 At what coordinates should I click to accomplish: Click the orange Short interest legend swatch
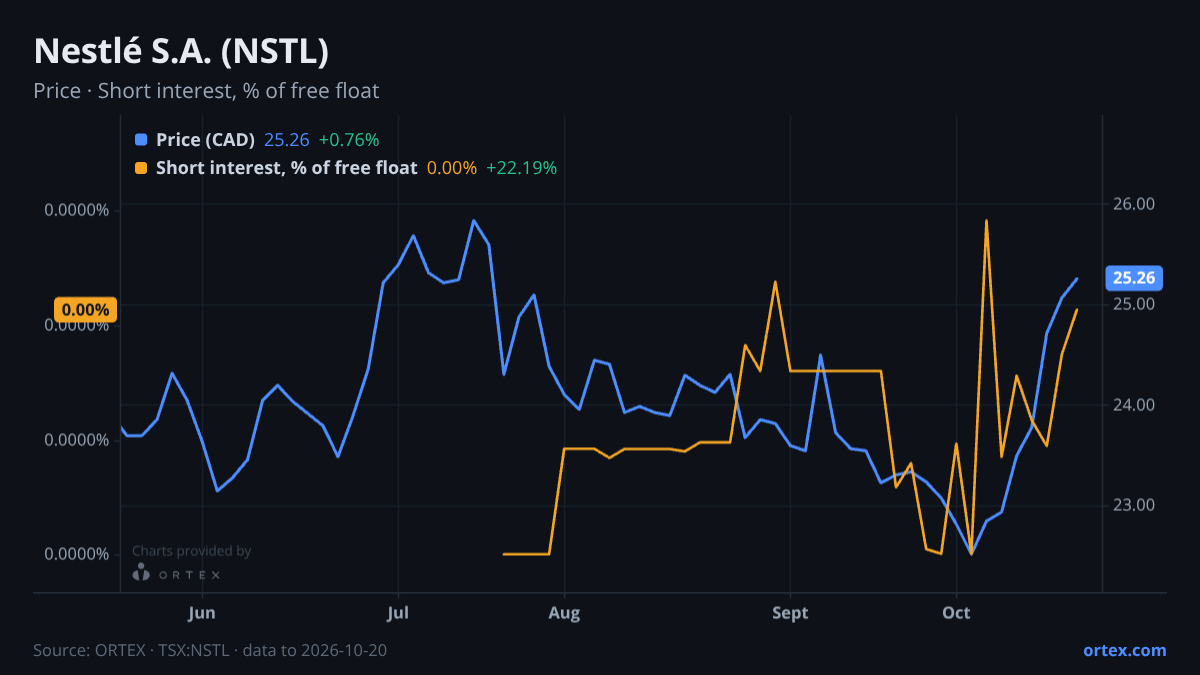pyautogui.click(x=140, y=168)
